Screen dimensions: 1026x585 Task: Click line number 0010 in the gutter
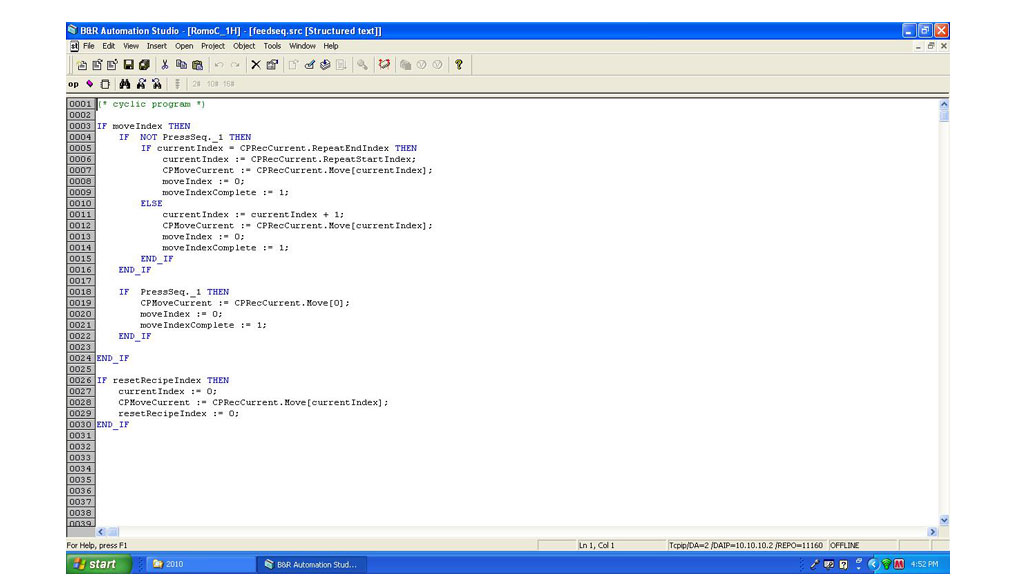80,203
